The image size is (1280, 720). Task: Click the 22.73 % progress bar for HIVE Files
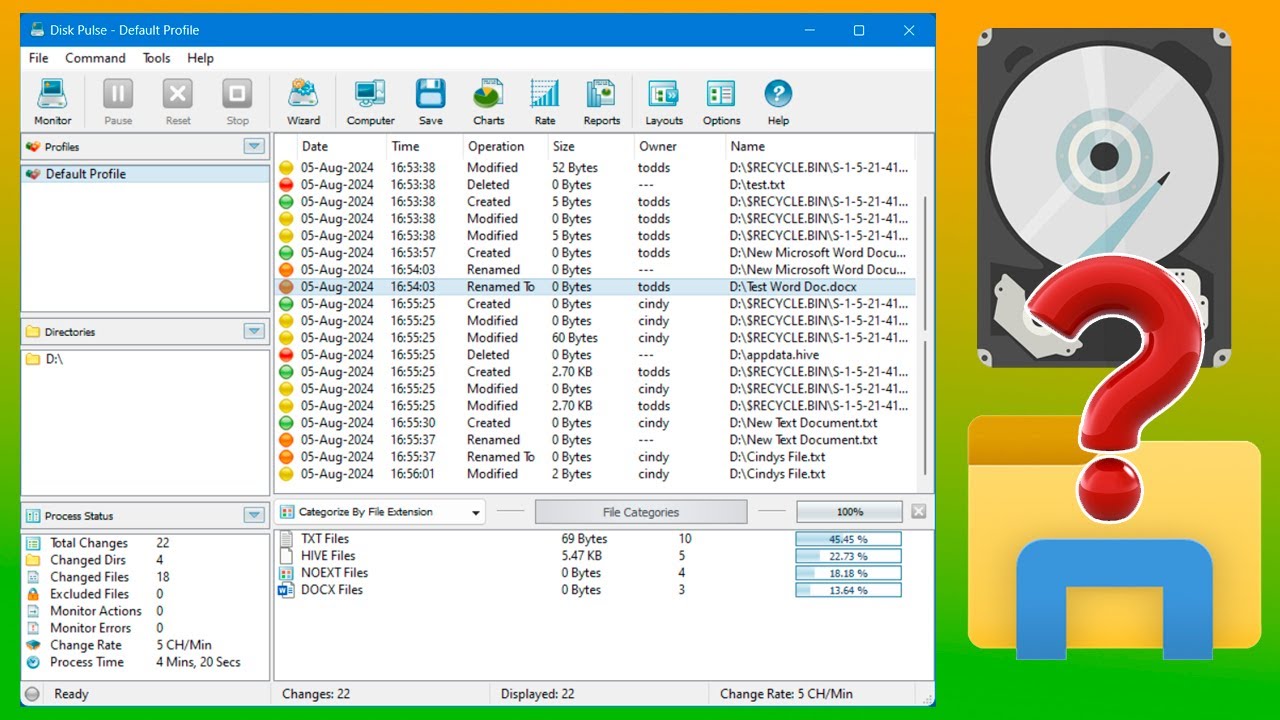849,556
